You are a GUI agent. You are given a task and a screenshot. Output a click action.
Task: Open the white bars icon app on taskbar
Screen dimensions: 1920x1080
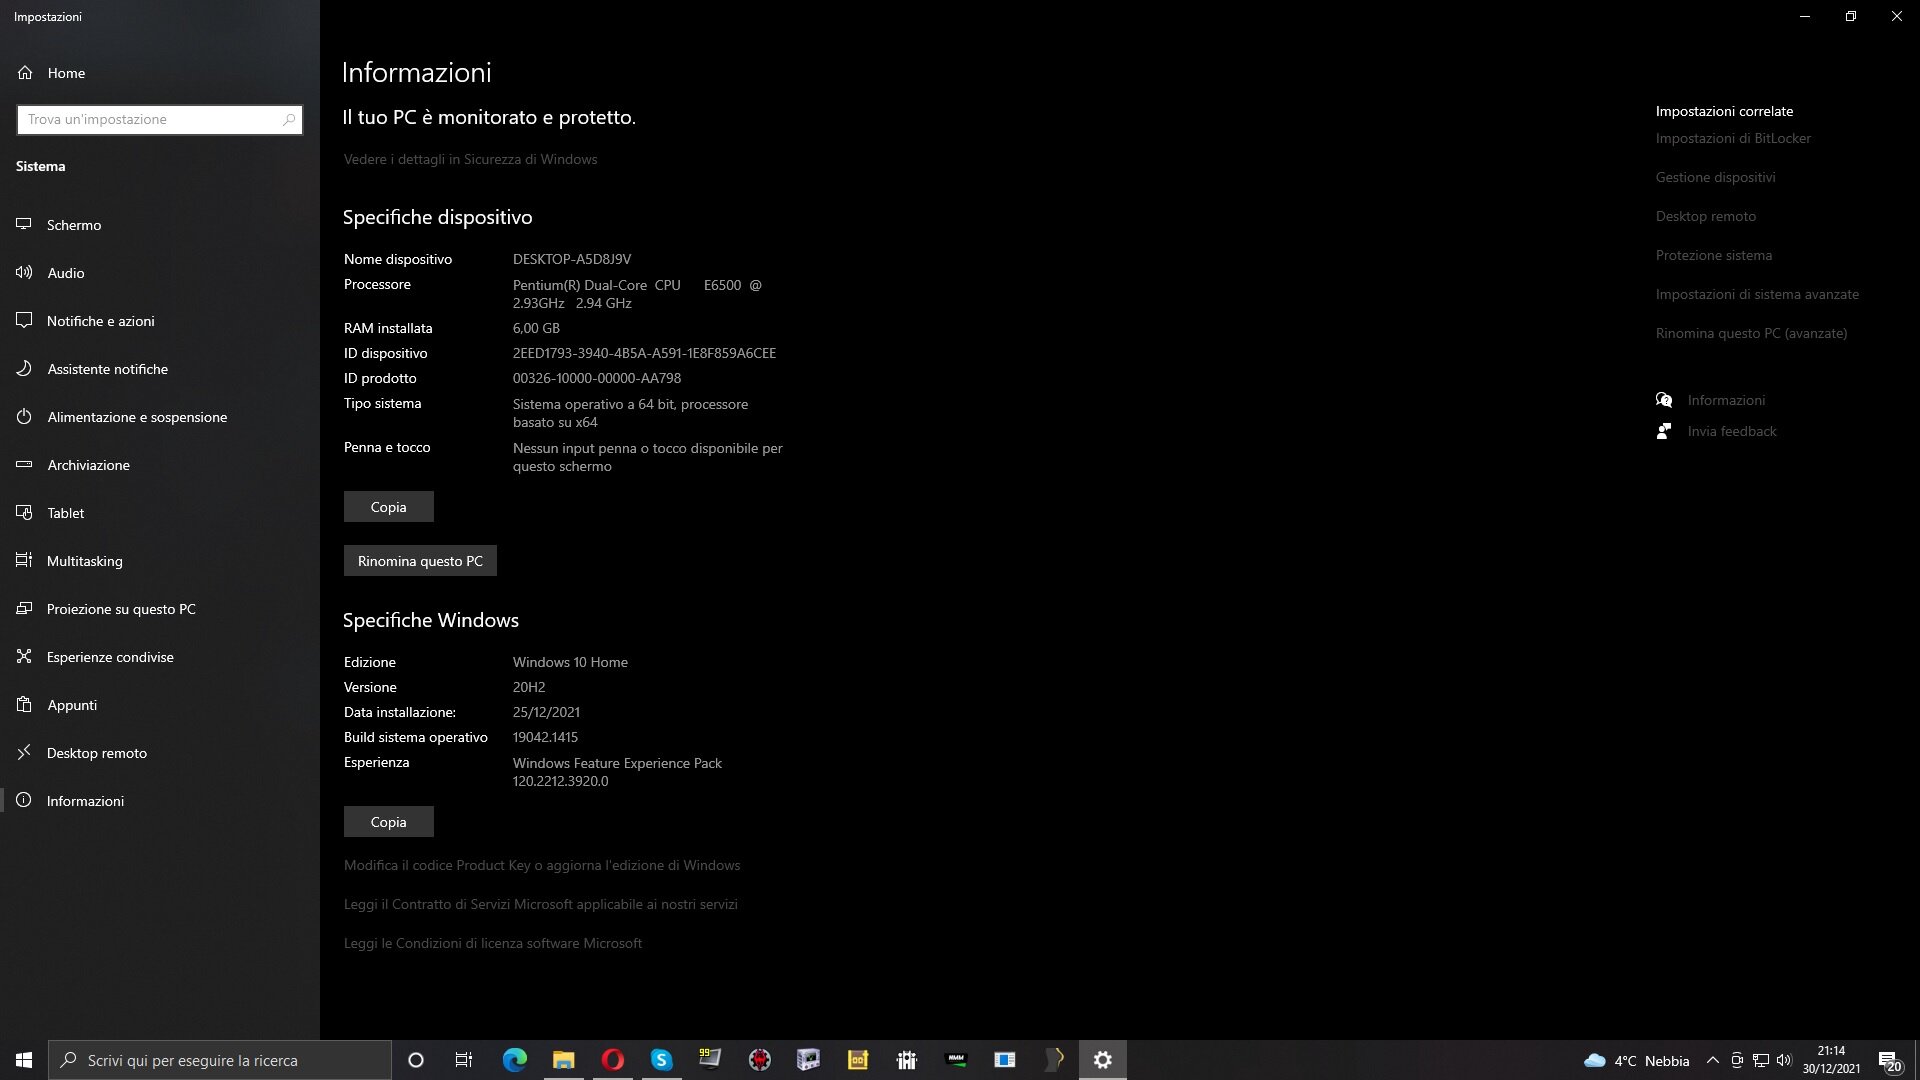(907, 1060)
